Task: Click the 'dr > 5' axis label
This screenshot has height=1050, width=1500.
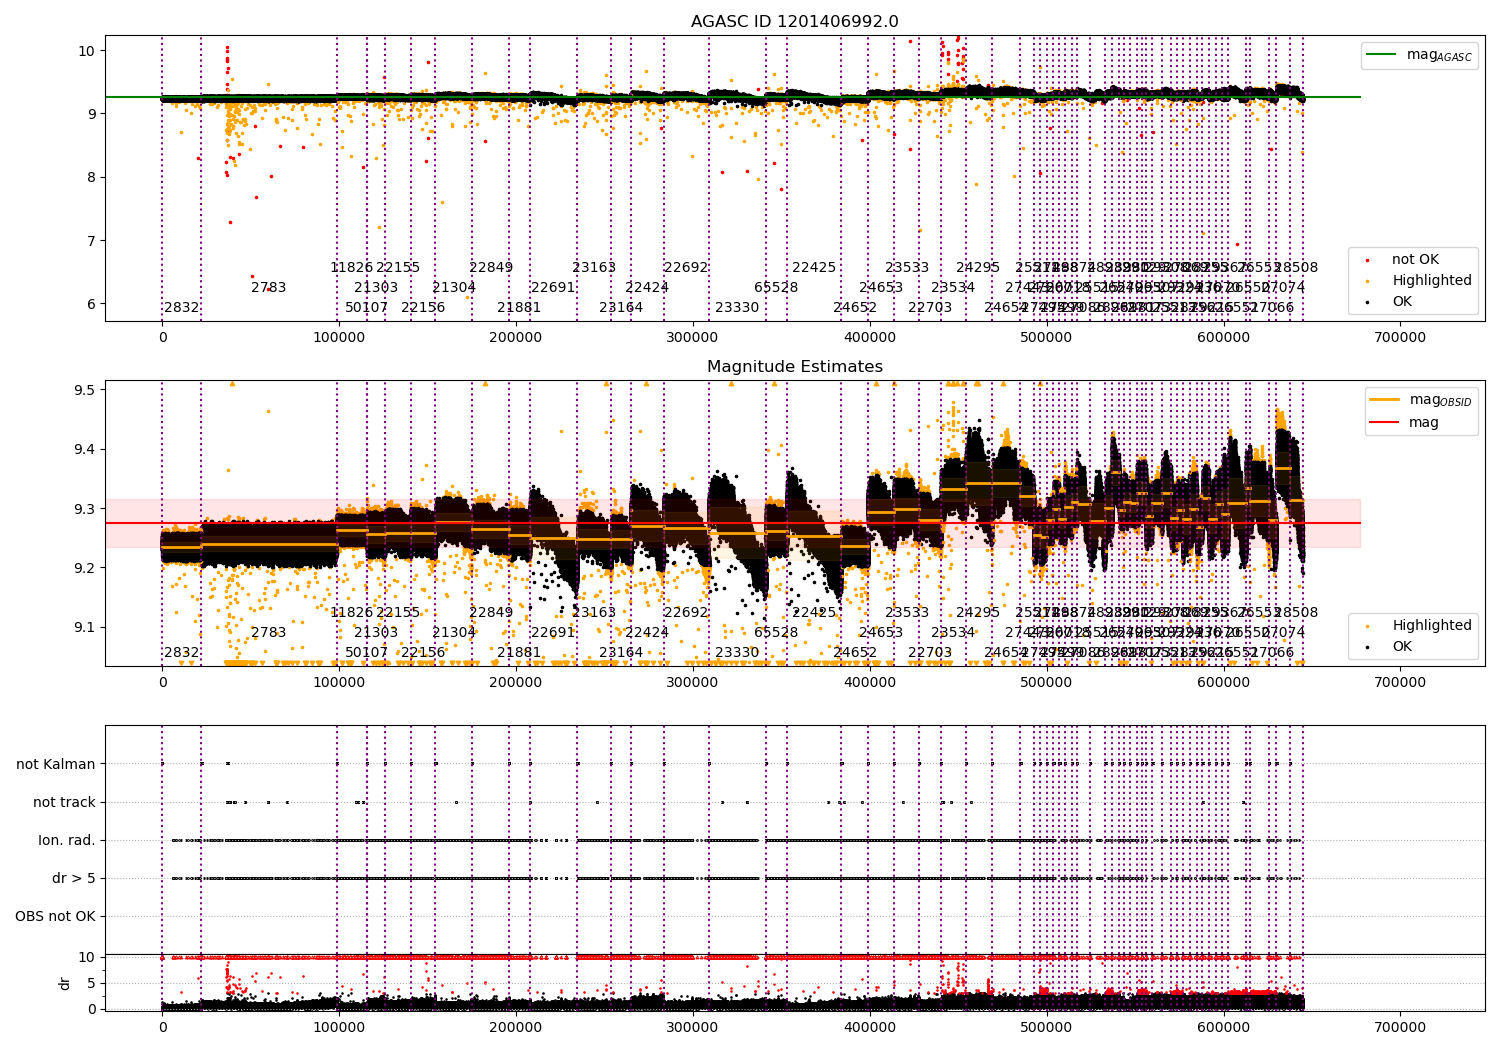Action: tap(74, 878)
